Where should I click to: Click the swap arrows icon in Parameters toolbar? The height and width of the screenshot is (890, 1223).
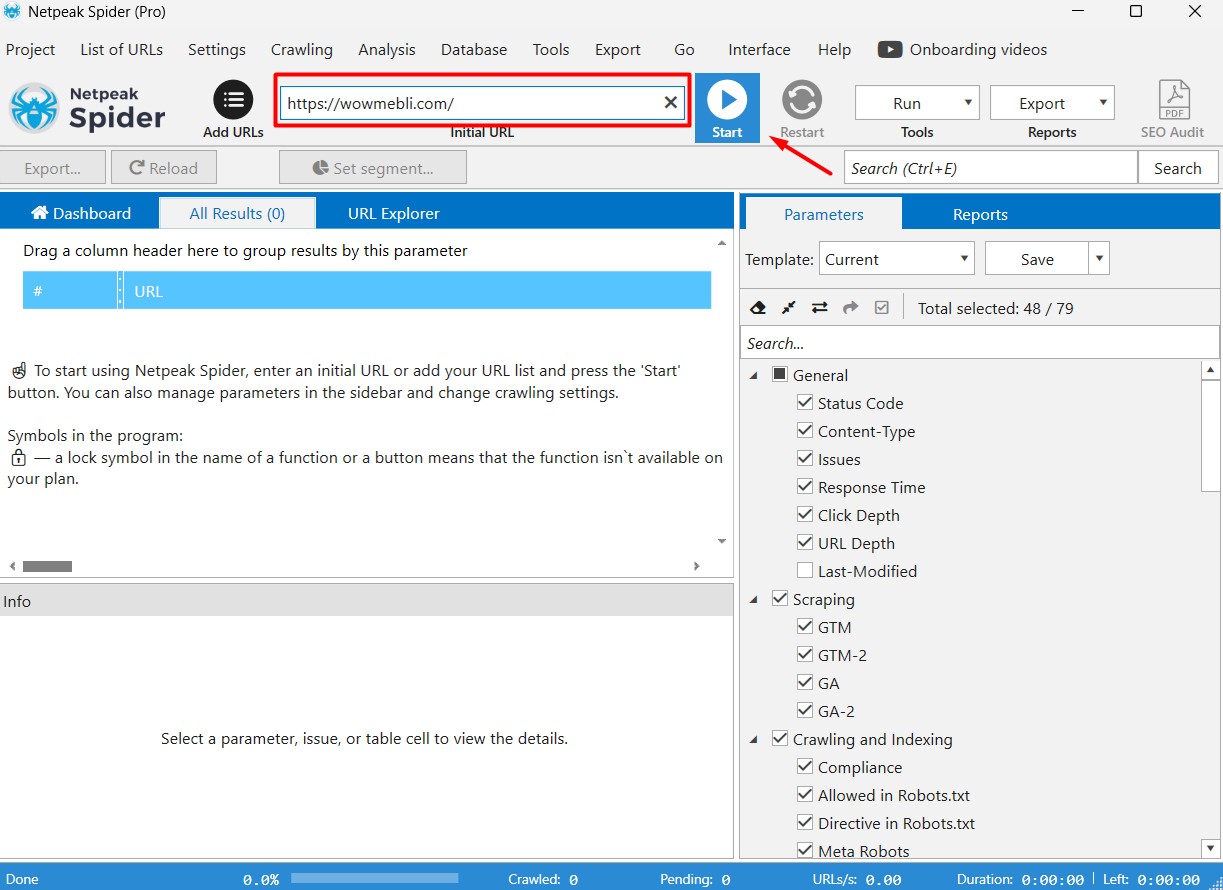point(819,308)
